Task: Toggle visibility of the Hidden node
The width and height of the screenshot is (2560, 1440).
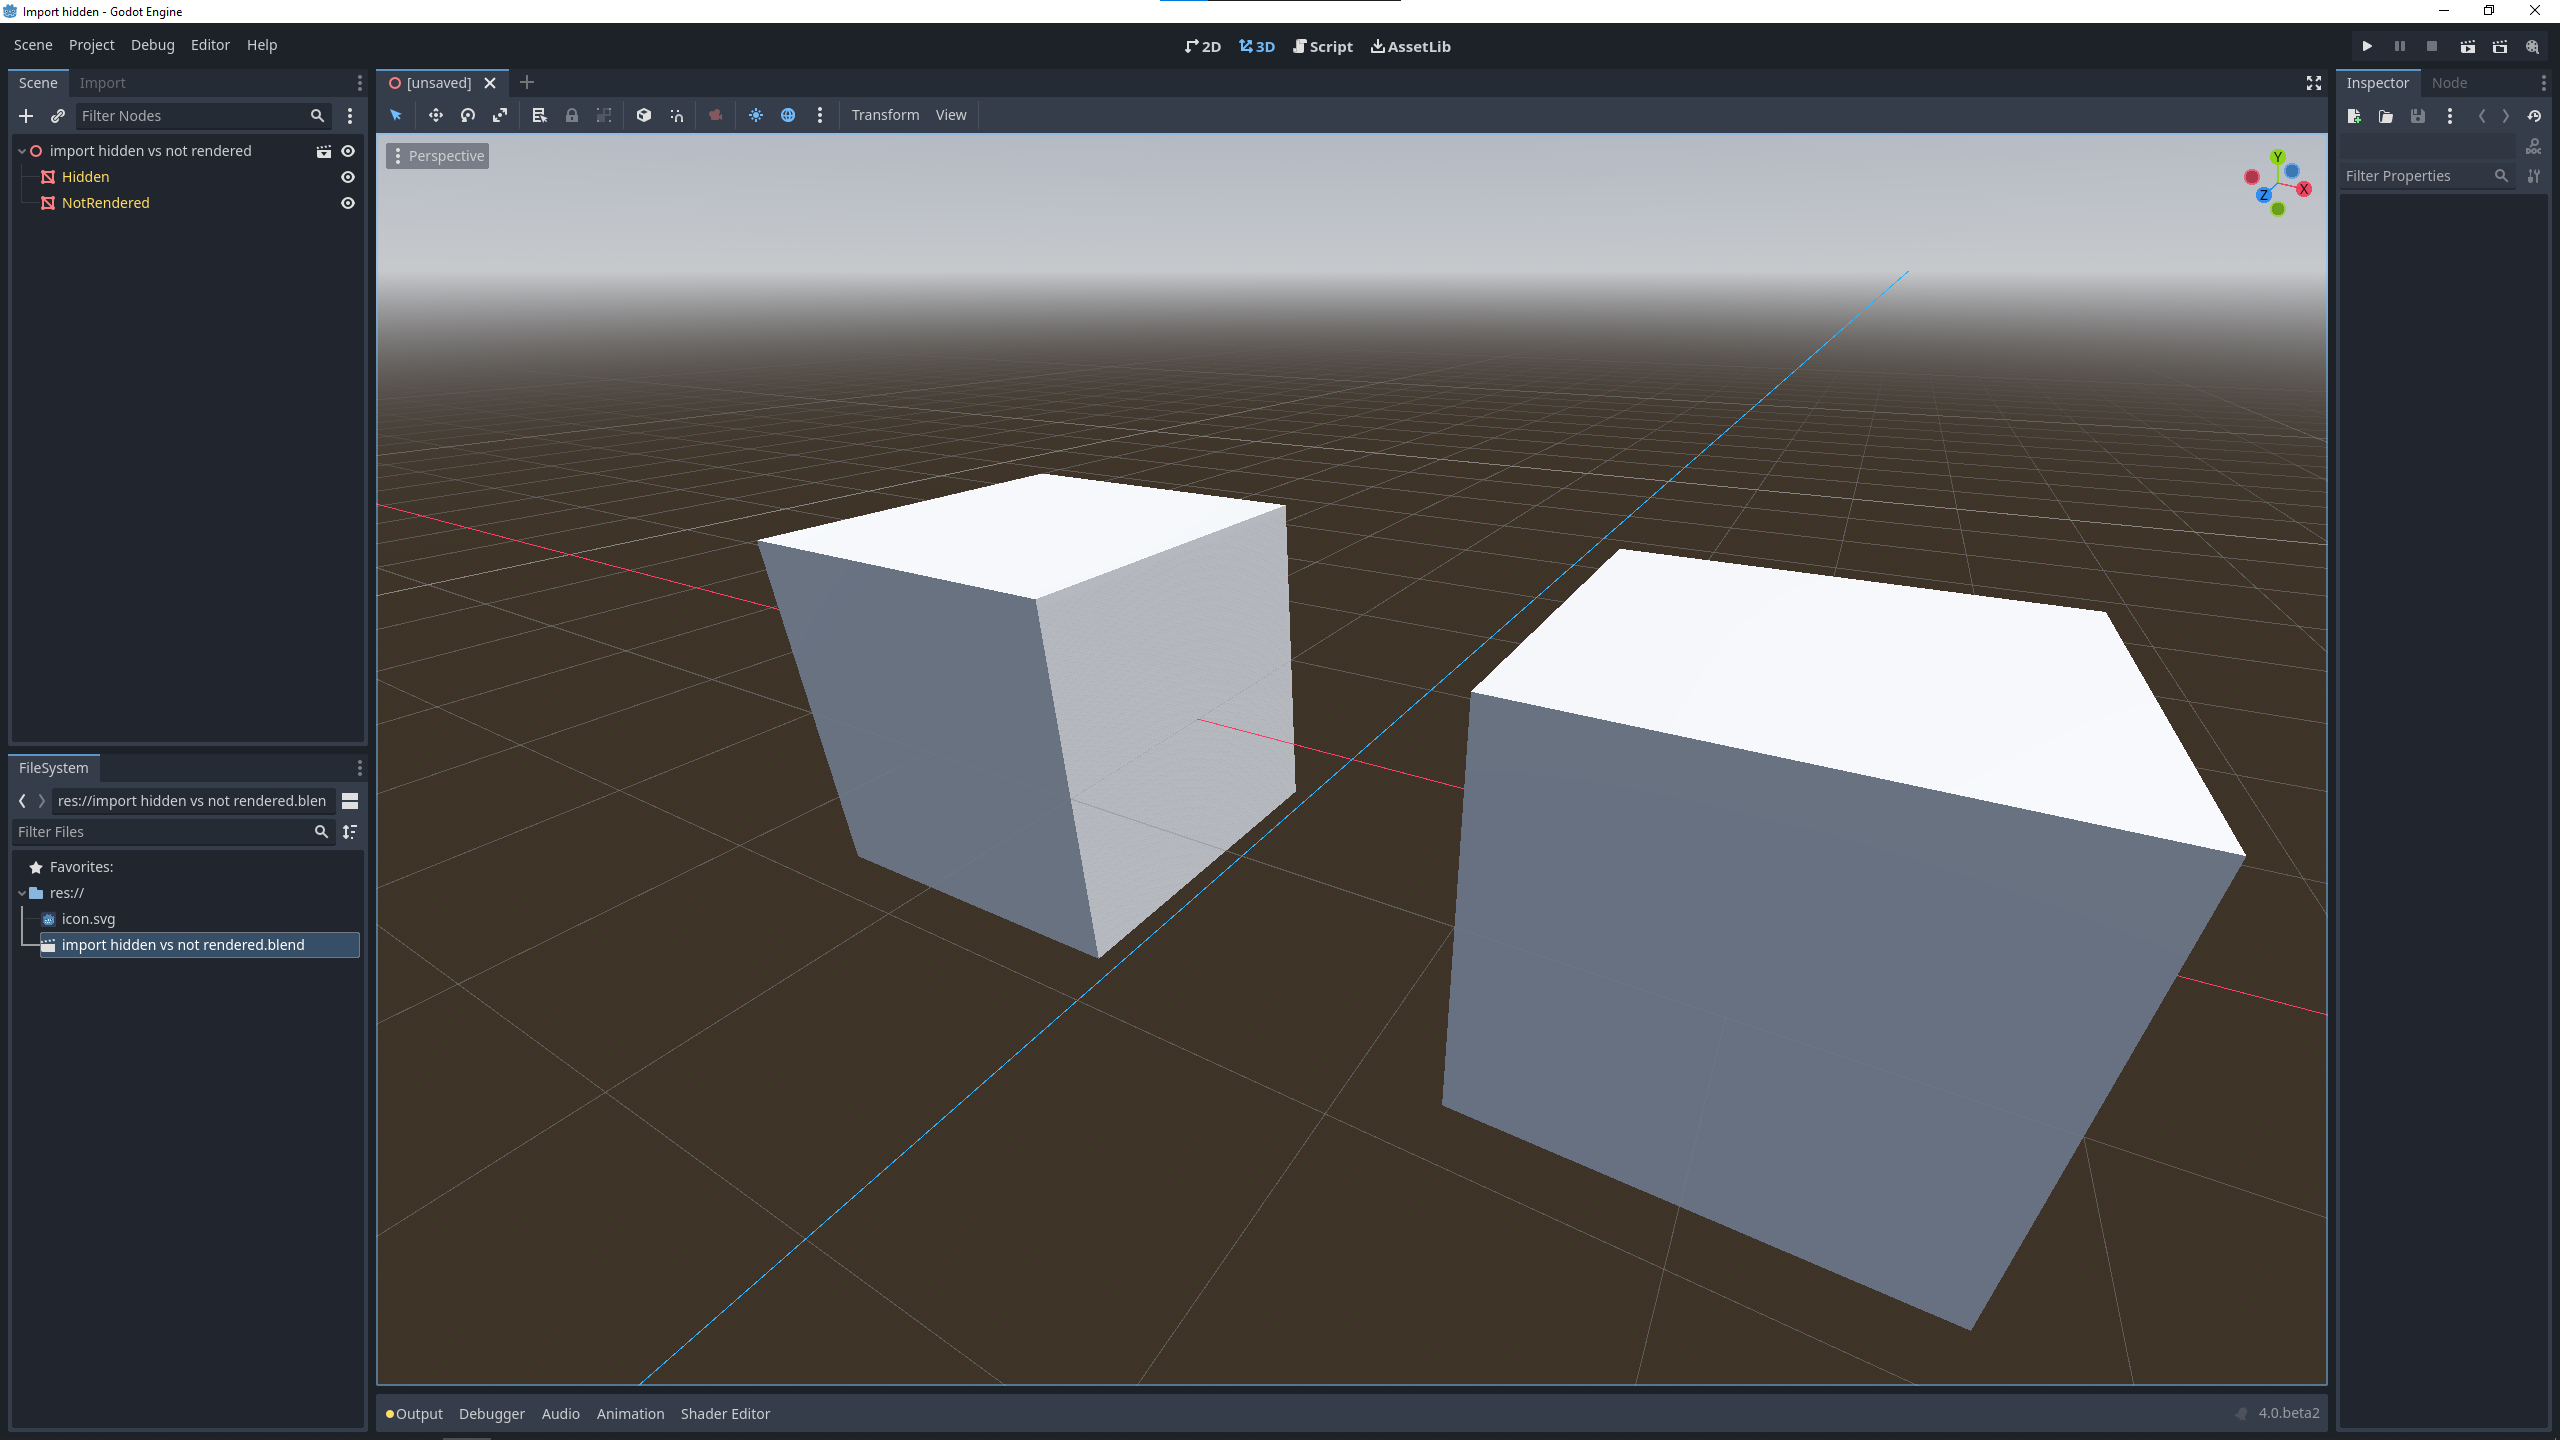Action: [346, 176]
